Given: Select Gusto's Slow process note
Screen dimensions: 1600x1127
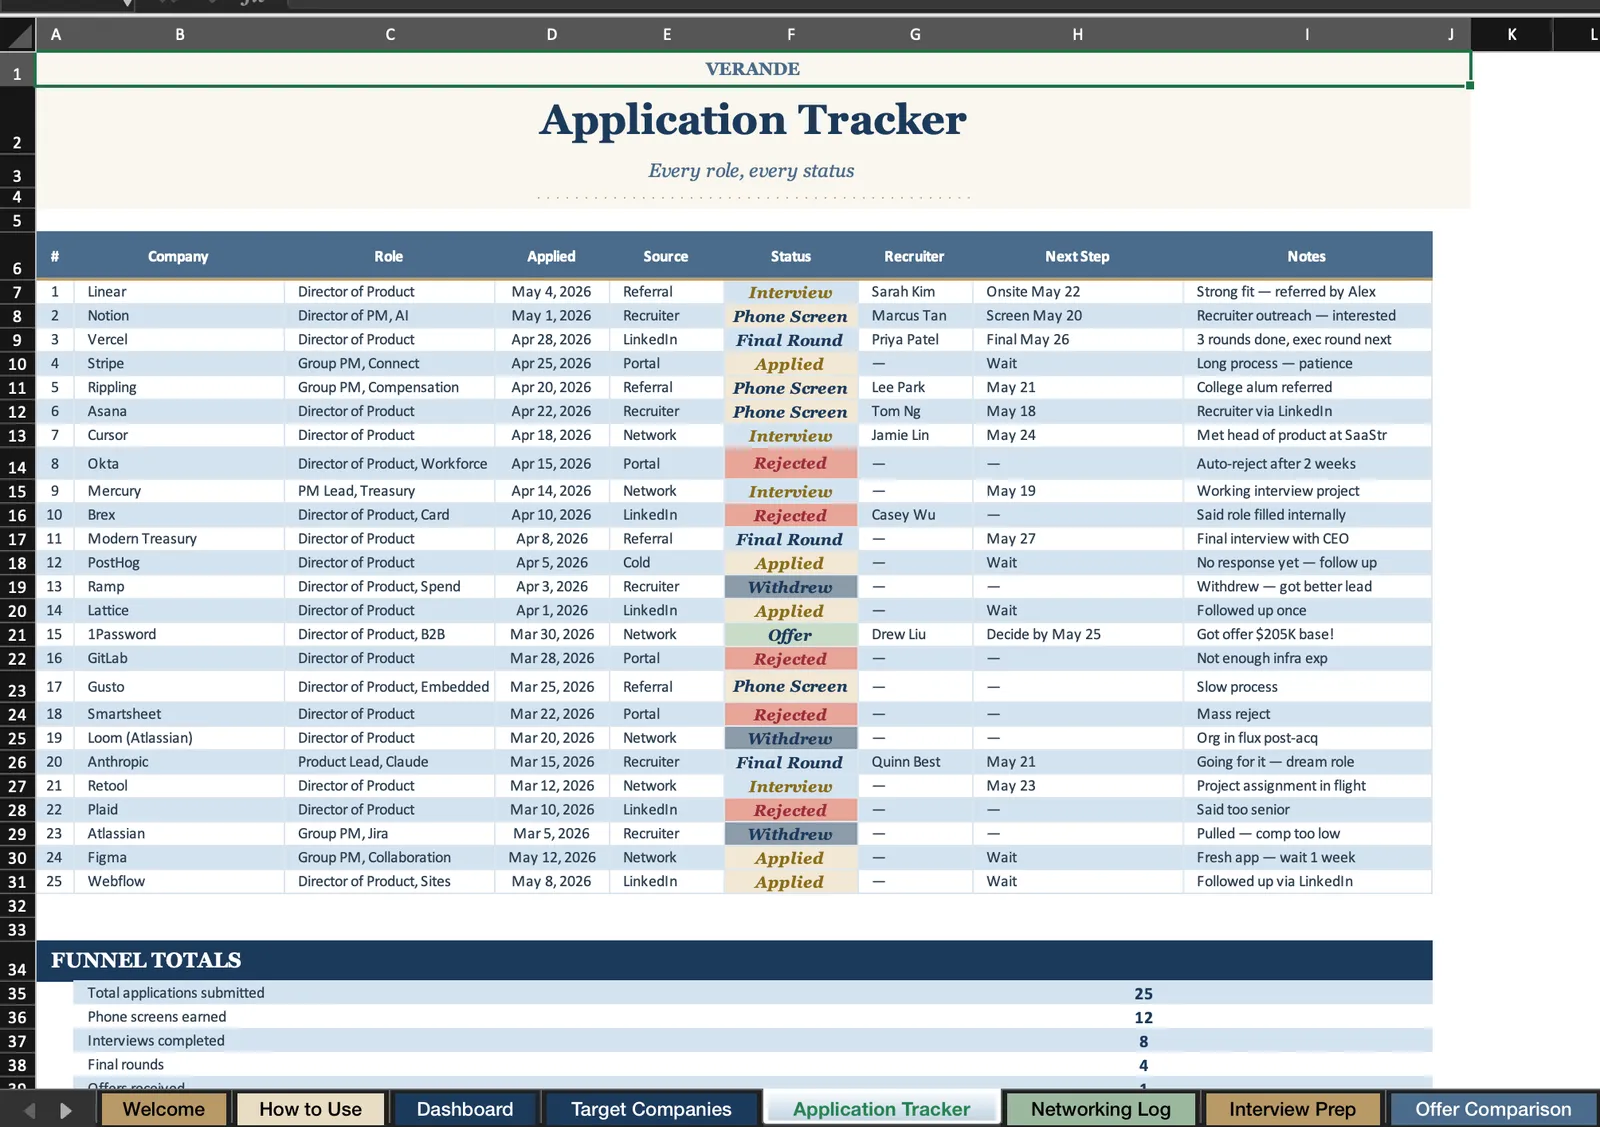Looking at the screenshot, I should tap(1307, 687).
